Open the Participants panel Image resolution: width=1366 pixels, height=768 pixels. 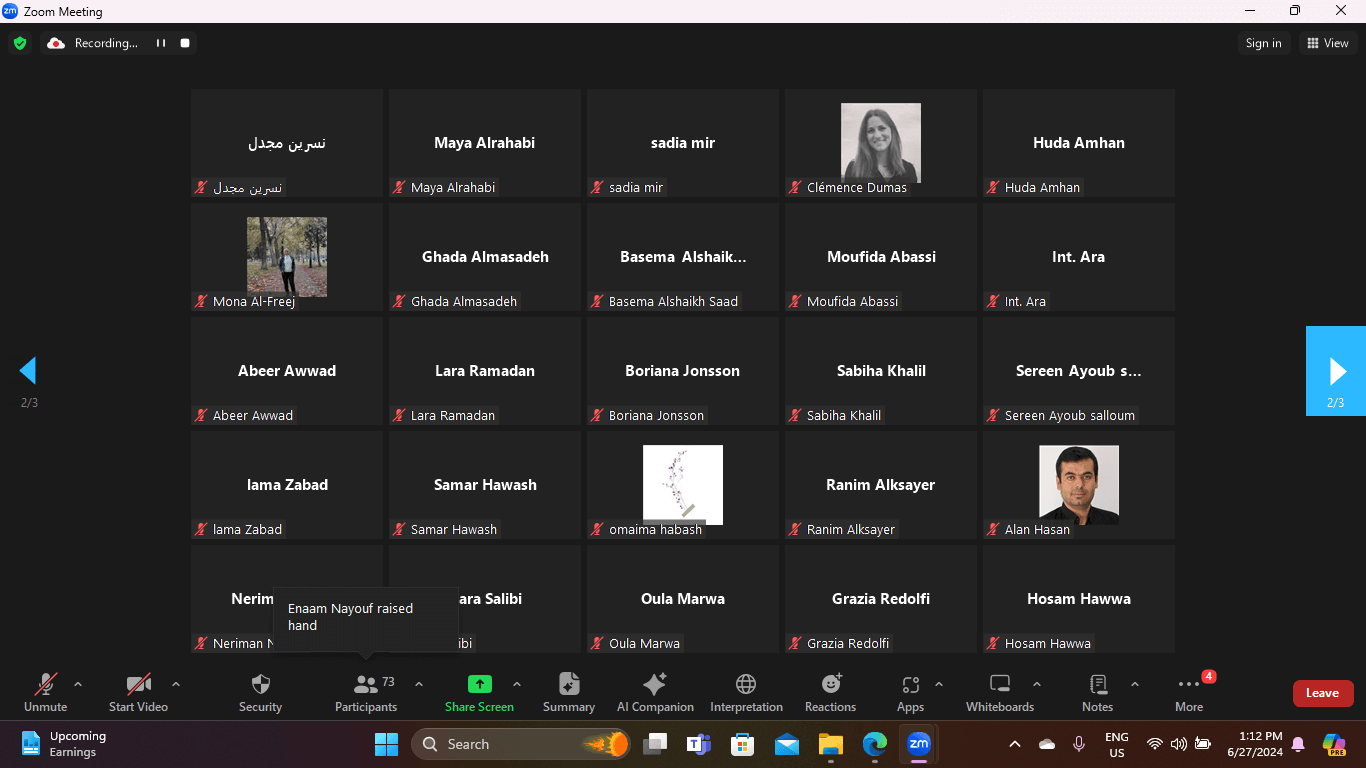tap(366, 685)
